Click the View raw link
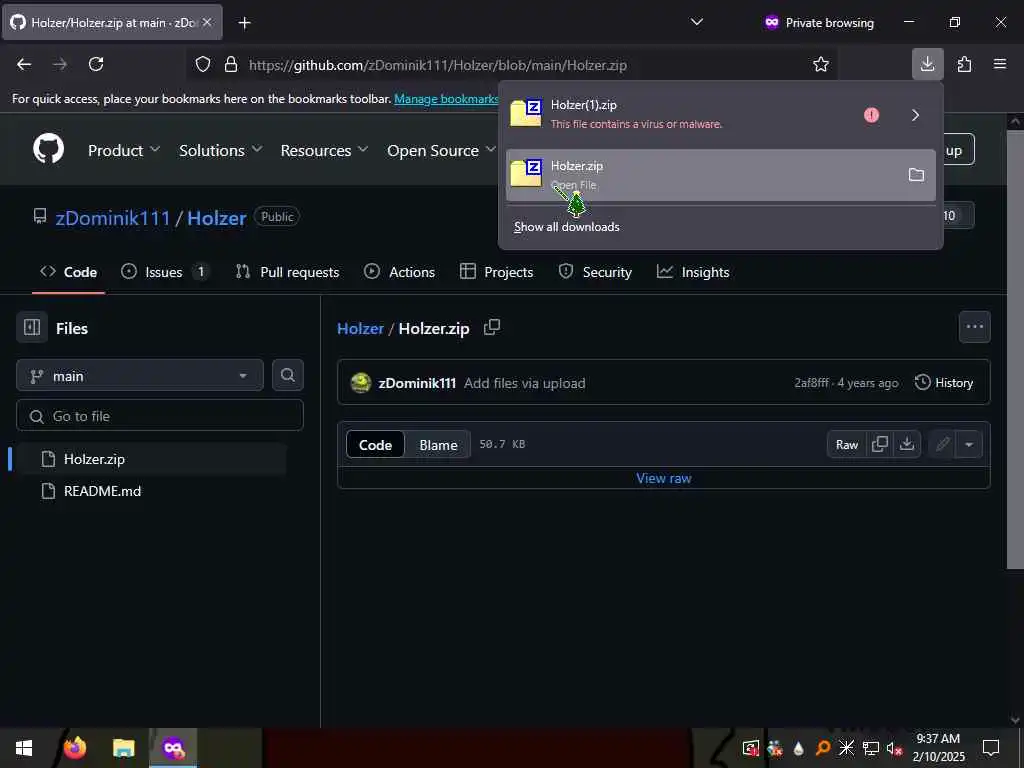Viewport: 1024px width, 768px height. pyautogui.click(x=664, y=477)
